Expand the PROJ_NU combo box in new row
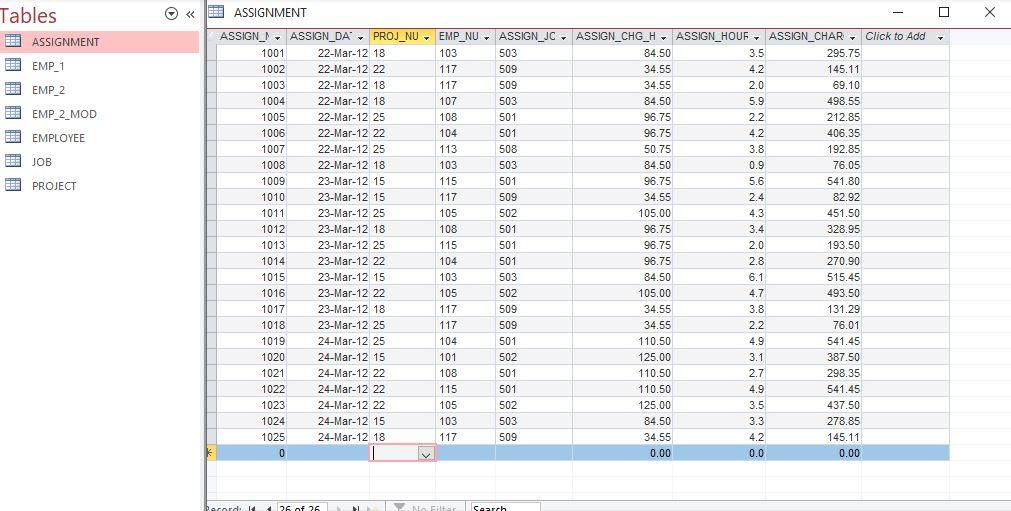Image resolution: width=1011 pixels, height=511 pixels. coord(426,454)
